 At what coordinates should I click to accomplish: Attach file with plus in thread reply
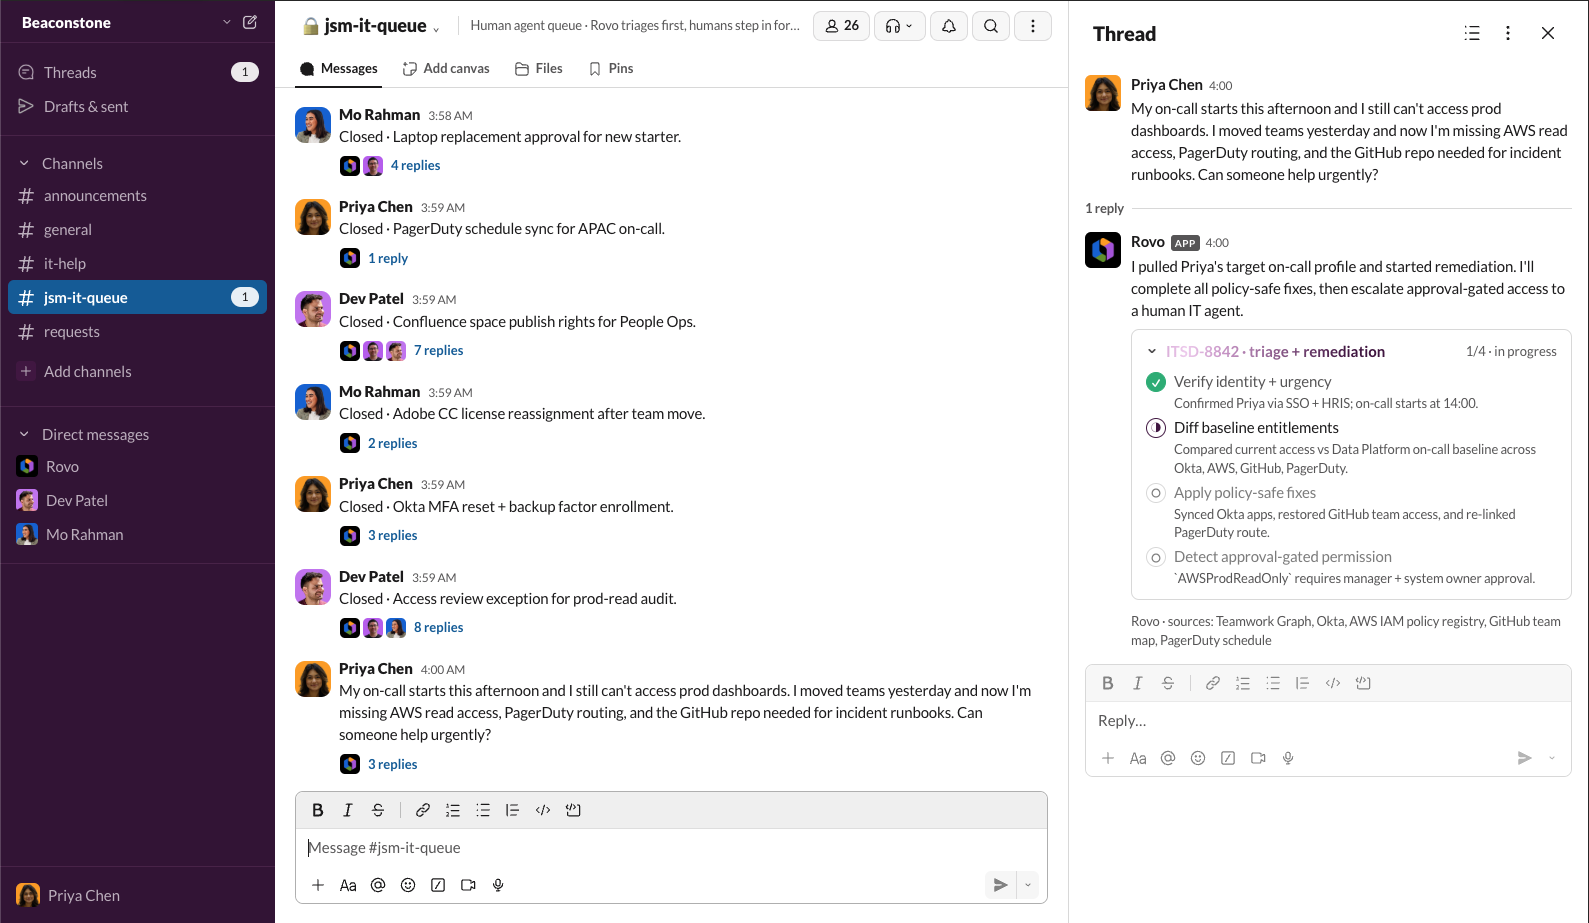(x=1108, y=758)
